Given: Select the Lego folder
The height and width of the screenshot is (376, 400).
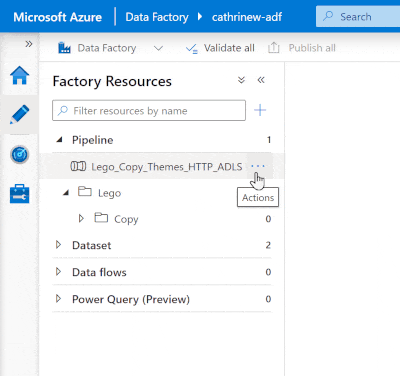Looking at the screenshot, I should coord(109,193).
